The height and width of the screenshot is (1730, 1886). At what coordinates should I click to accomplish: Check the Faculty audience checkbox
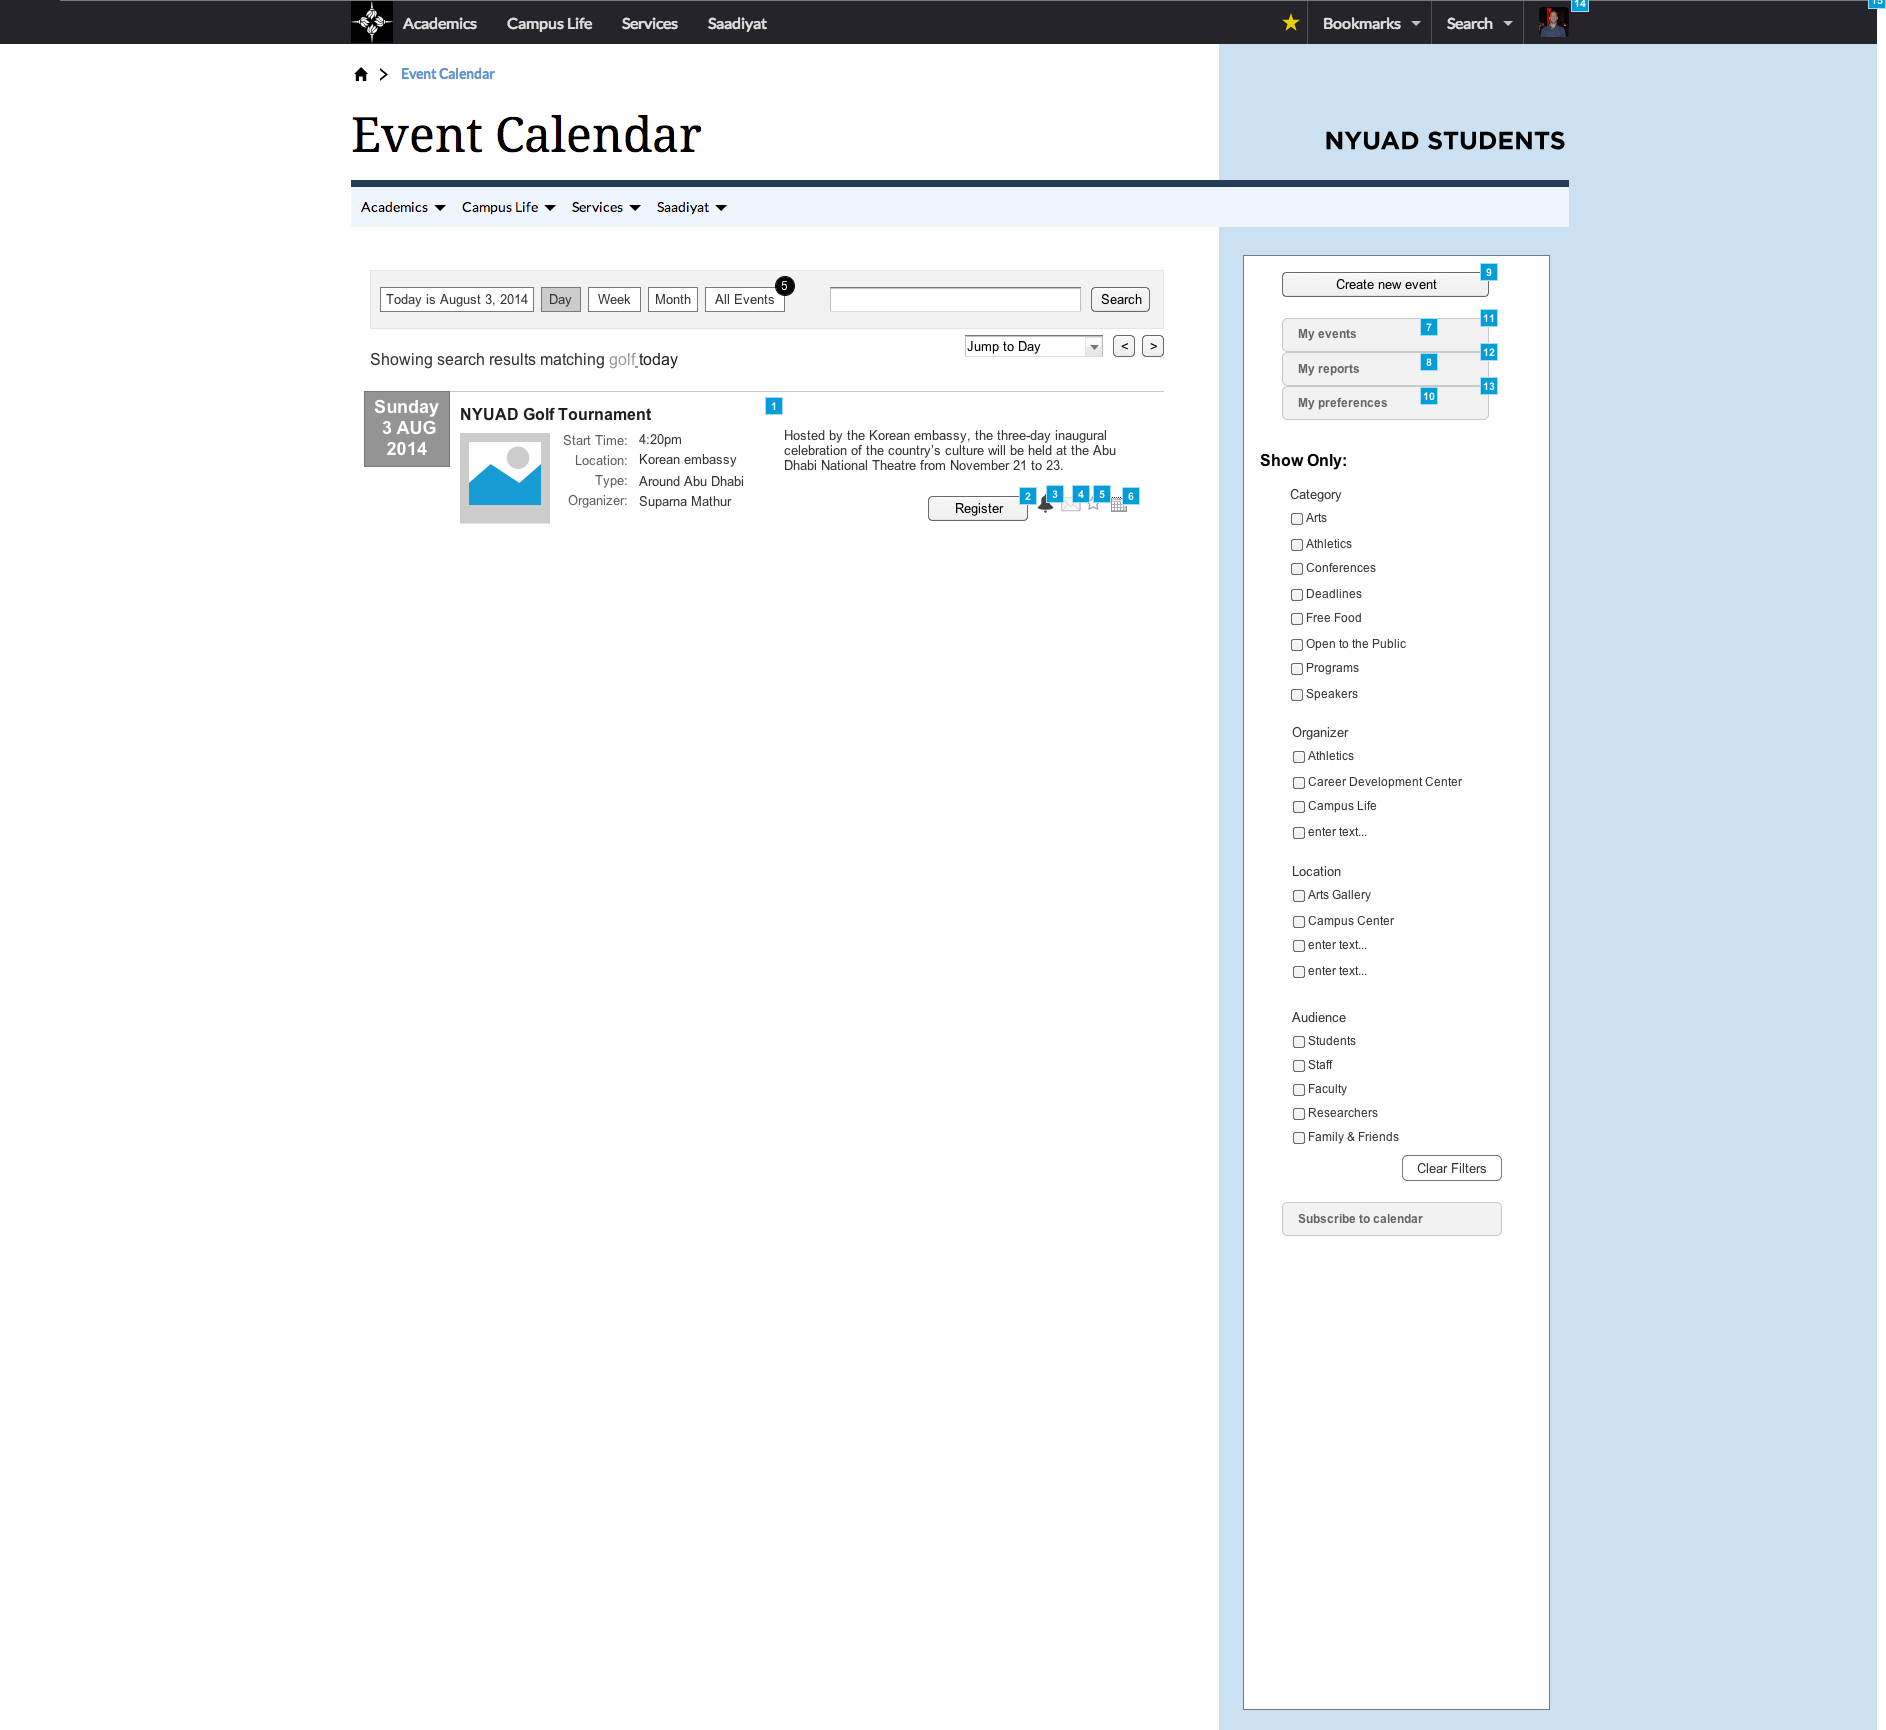(1299, 1090)
